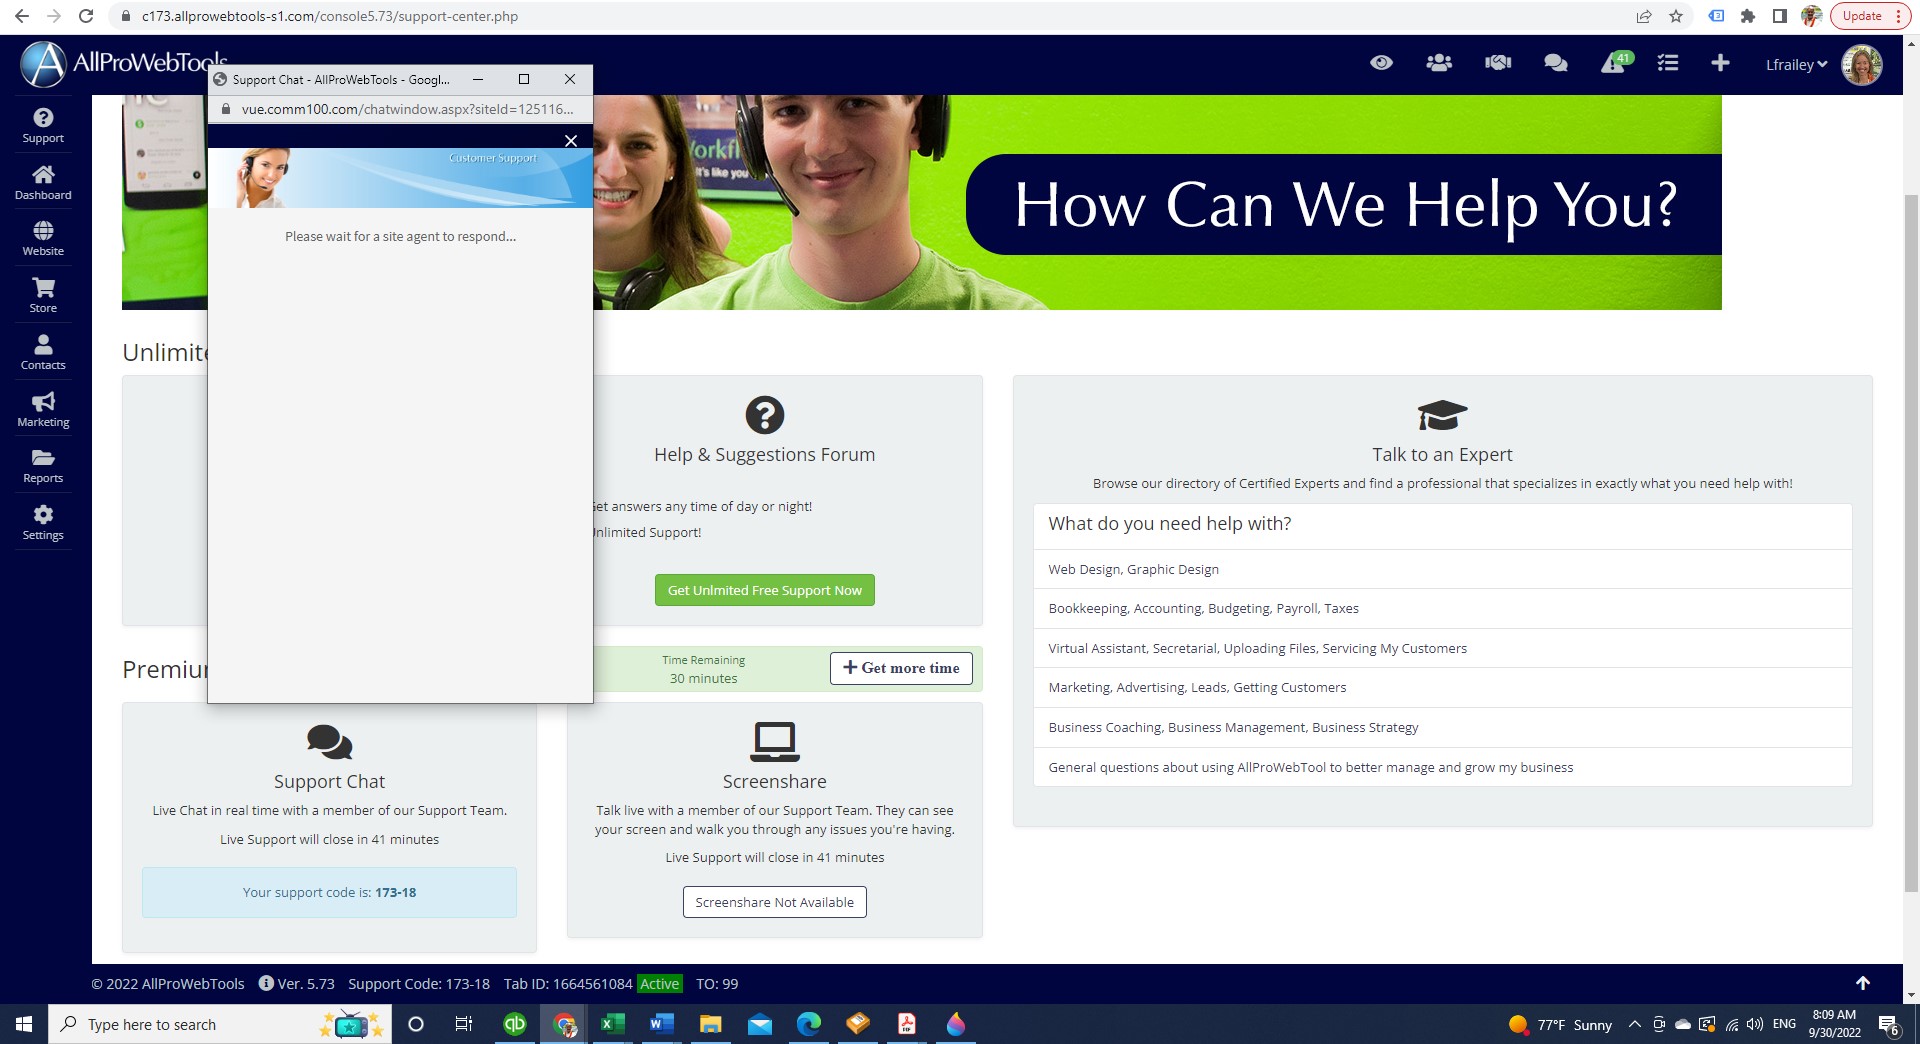Click the AllProWebTools logo
This screenshot has height=1044, width=1920.
pyautogui.click(x=124, y=64)
